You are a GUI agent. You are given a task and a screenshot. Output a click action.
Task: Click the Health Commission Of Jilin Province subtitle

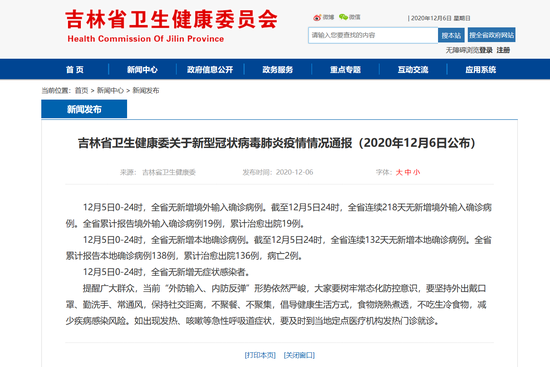(146, 39)
